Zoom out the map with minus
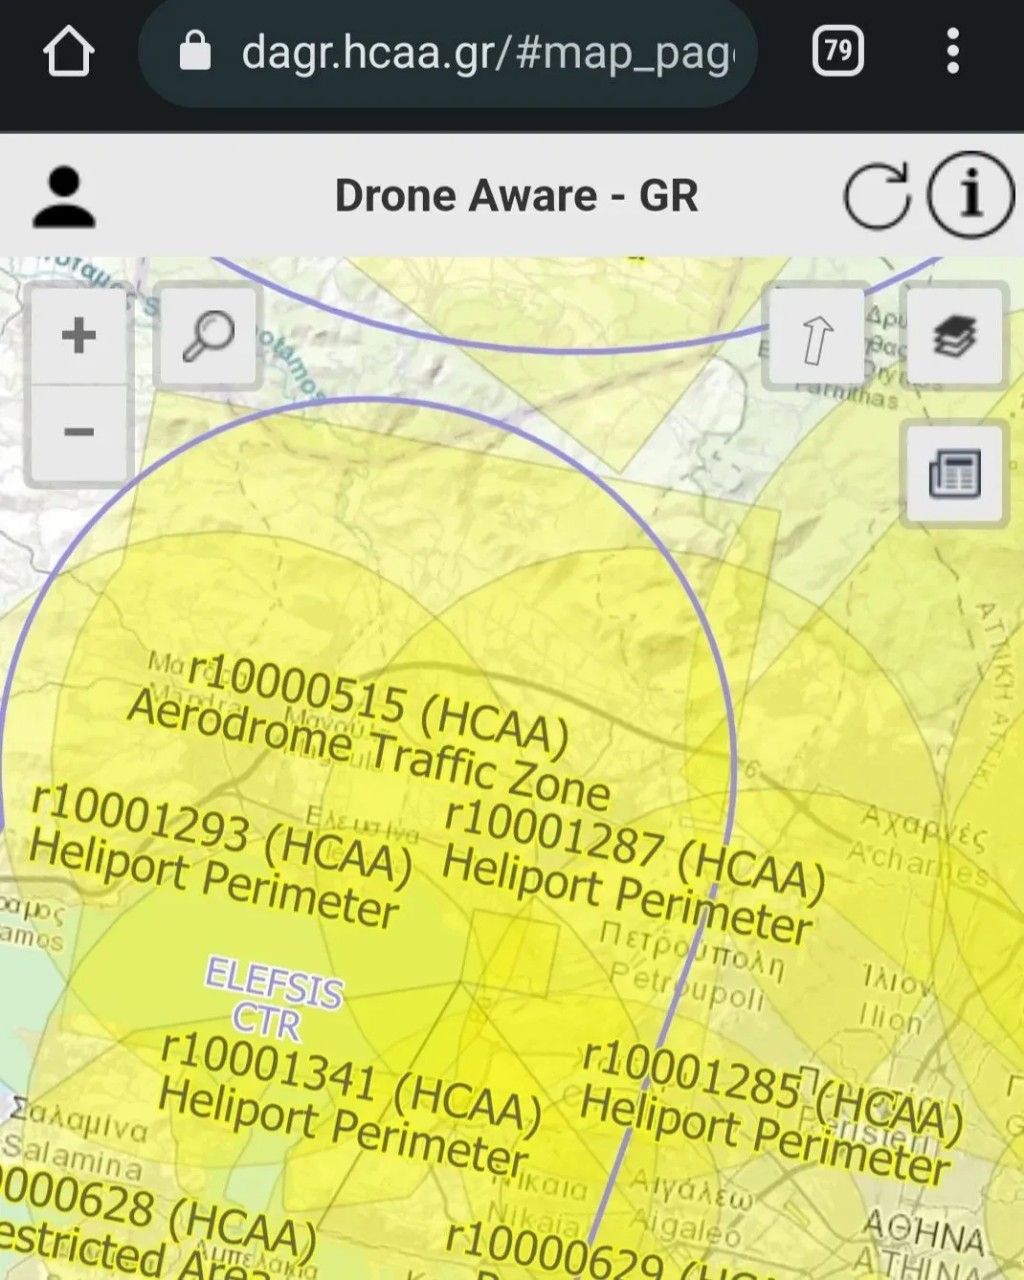Viewport: 1024px width, 1280px height. (79, 433)
